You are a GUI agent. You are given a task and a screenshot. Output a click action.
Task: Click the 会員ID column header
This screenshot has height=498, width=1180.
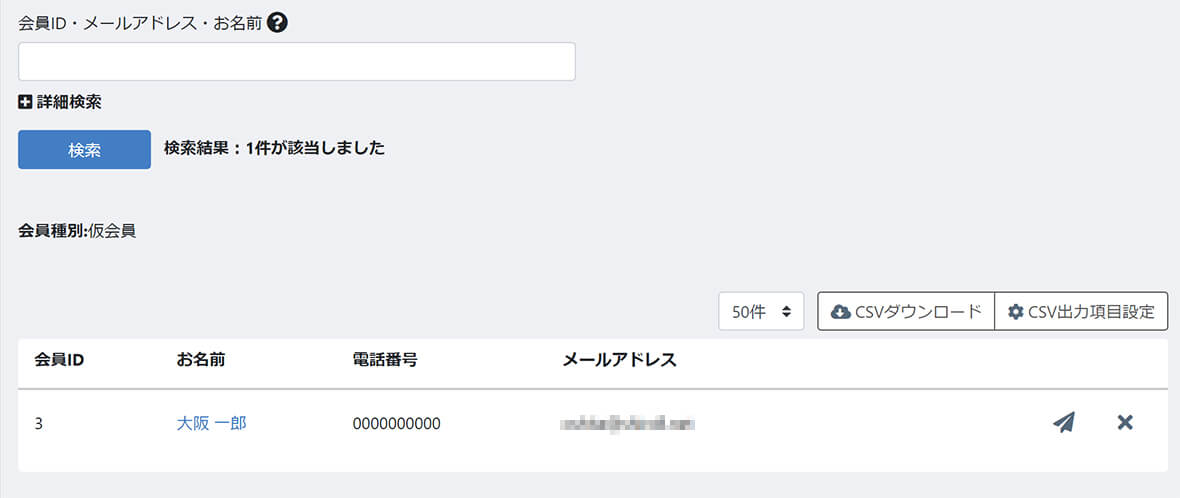(59, 360)
